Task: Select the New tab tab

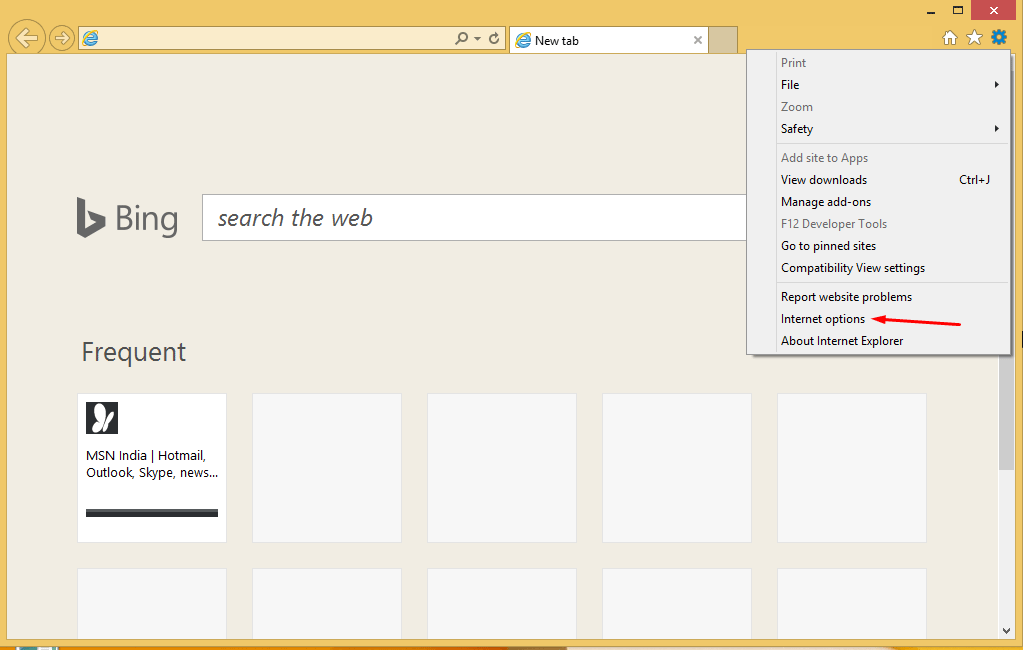Action: 608,40
